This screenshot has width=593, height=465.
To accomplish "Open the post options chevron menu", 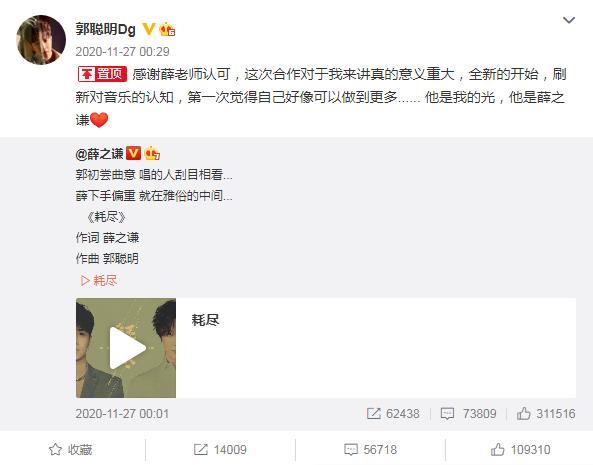I will pyautogui.click(x=569, y=20).
